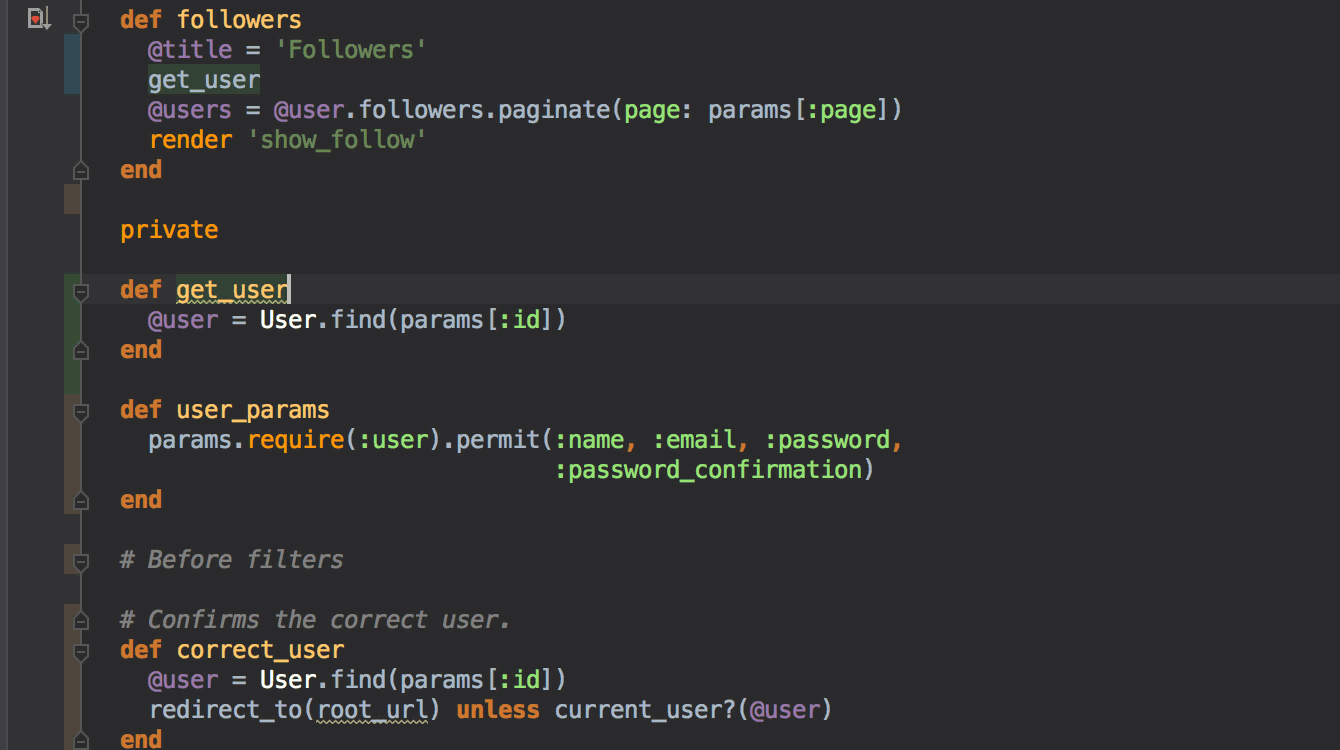Click the 'Followers' string literal

pos(351,50)
